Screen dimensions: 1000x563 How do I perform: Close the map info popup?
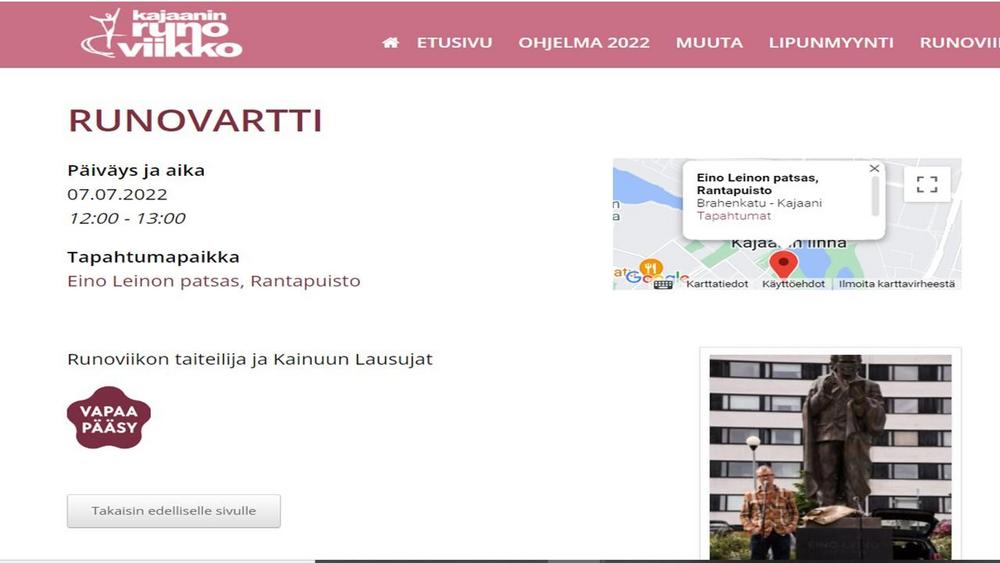point(874,169)
